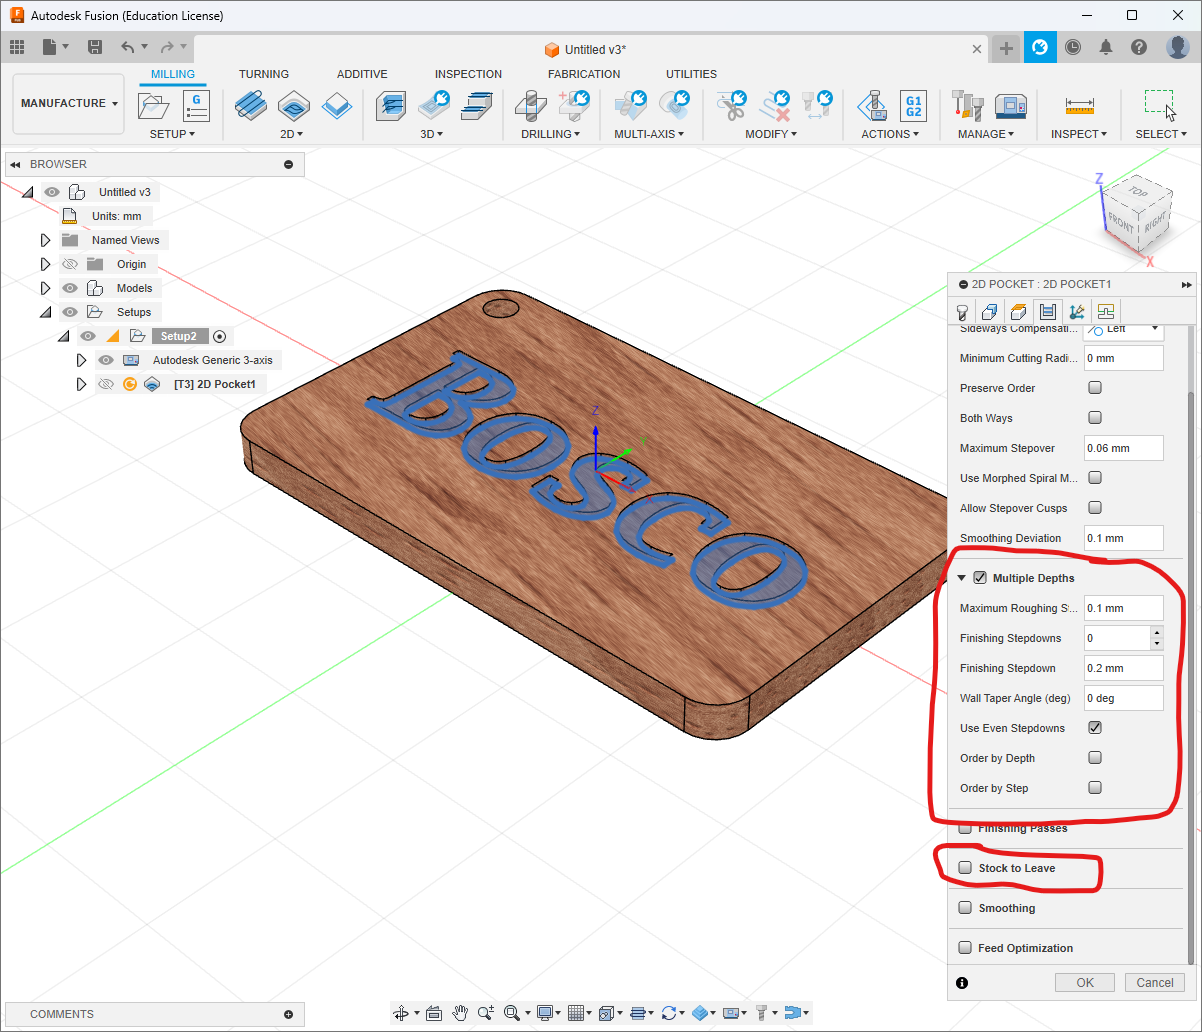The width and height of the screenshot is (1202, 1032).
Task: Open the notifications bell icon
Action: [1106, 47]
